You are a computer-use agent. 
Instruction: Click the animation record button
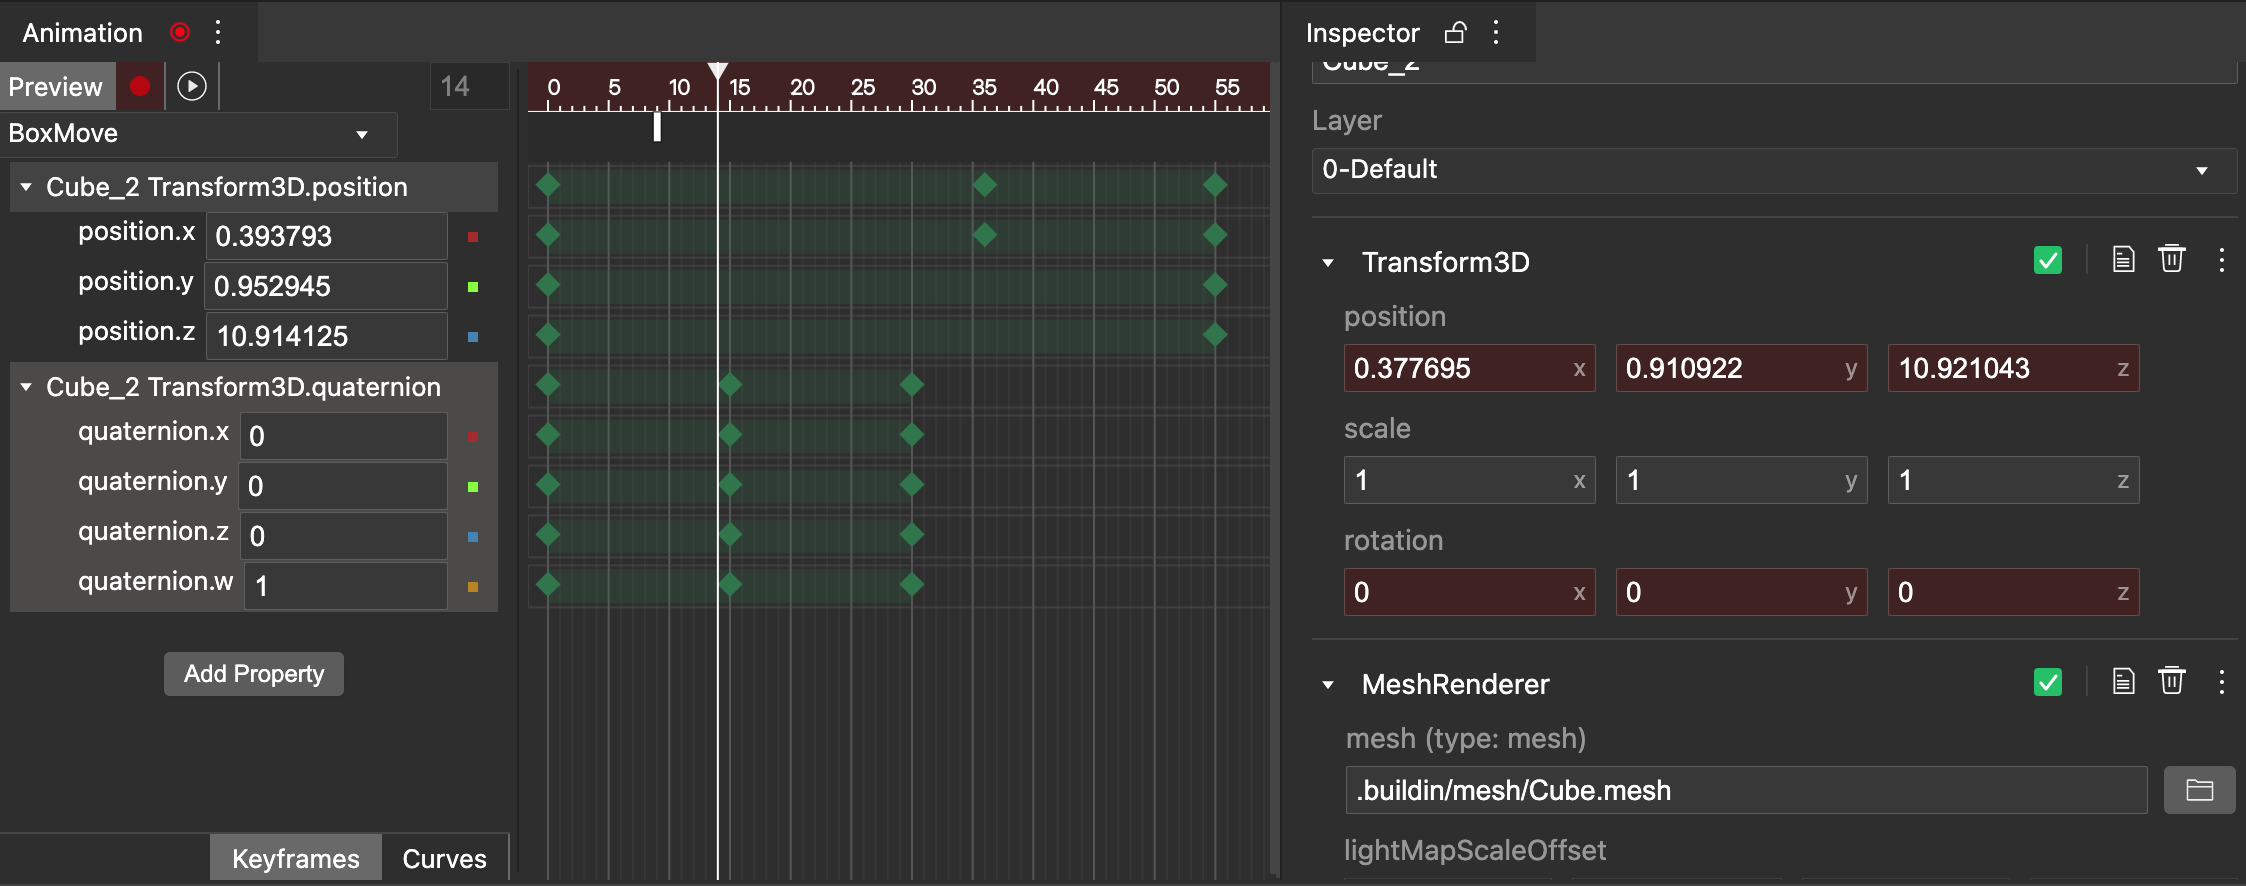[x=140, y=86]
